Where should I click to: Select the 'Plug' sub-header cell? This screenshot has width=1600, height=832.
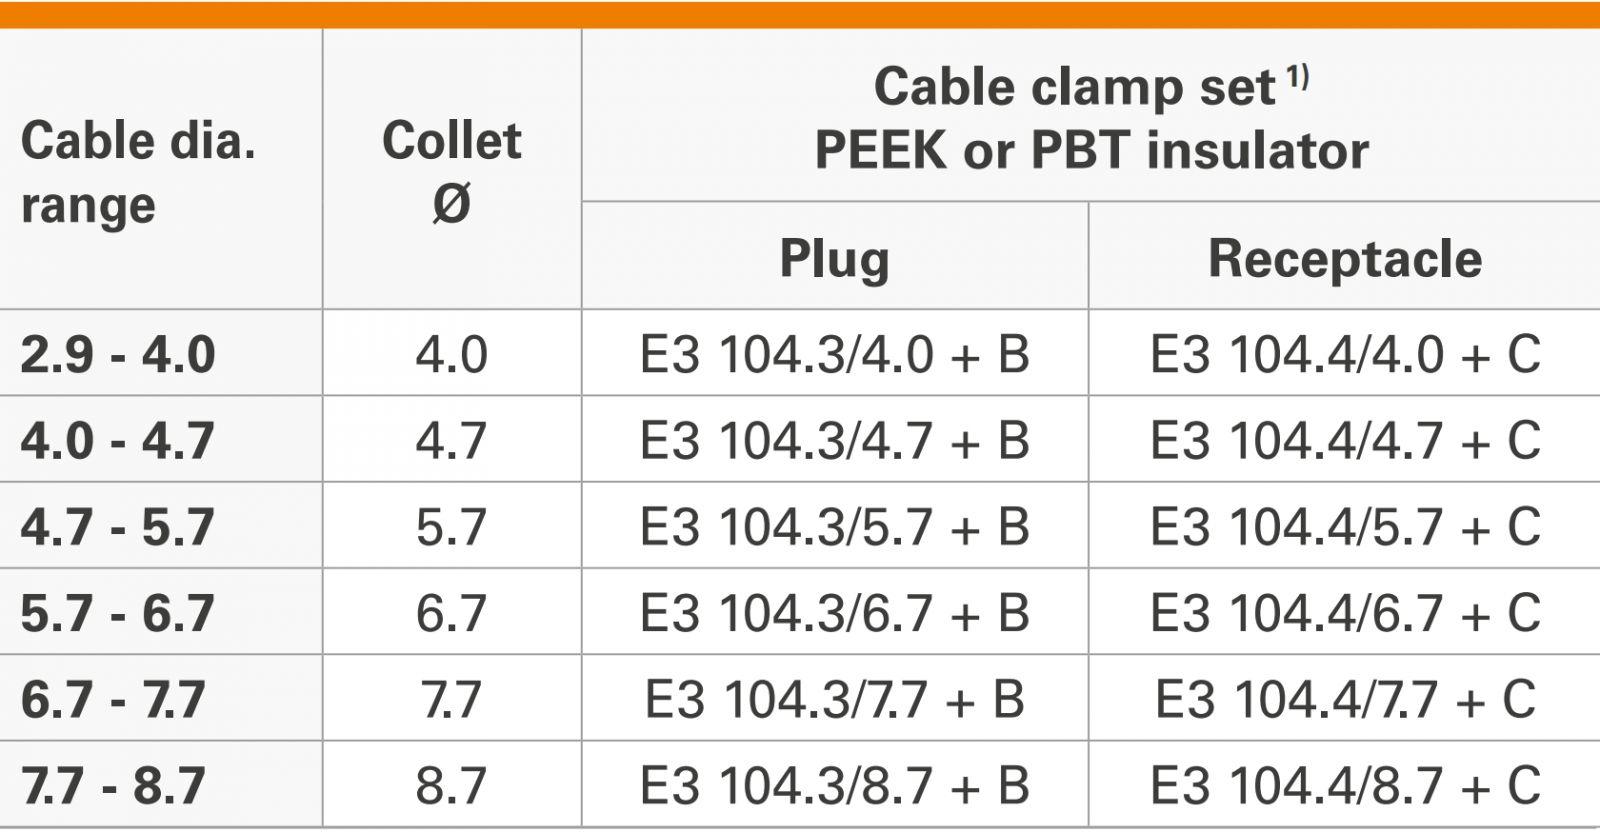pyautogui.click(x=834, y=258)
